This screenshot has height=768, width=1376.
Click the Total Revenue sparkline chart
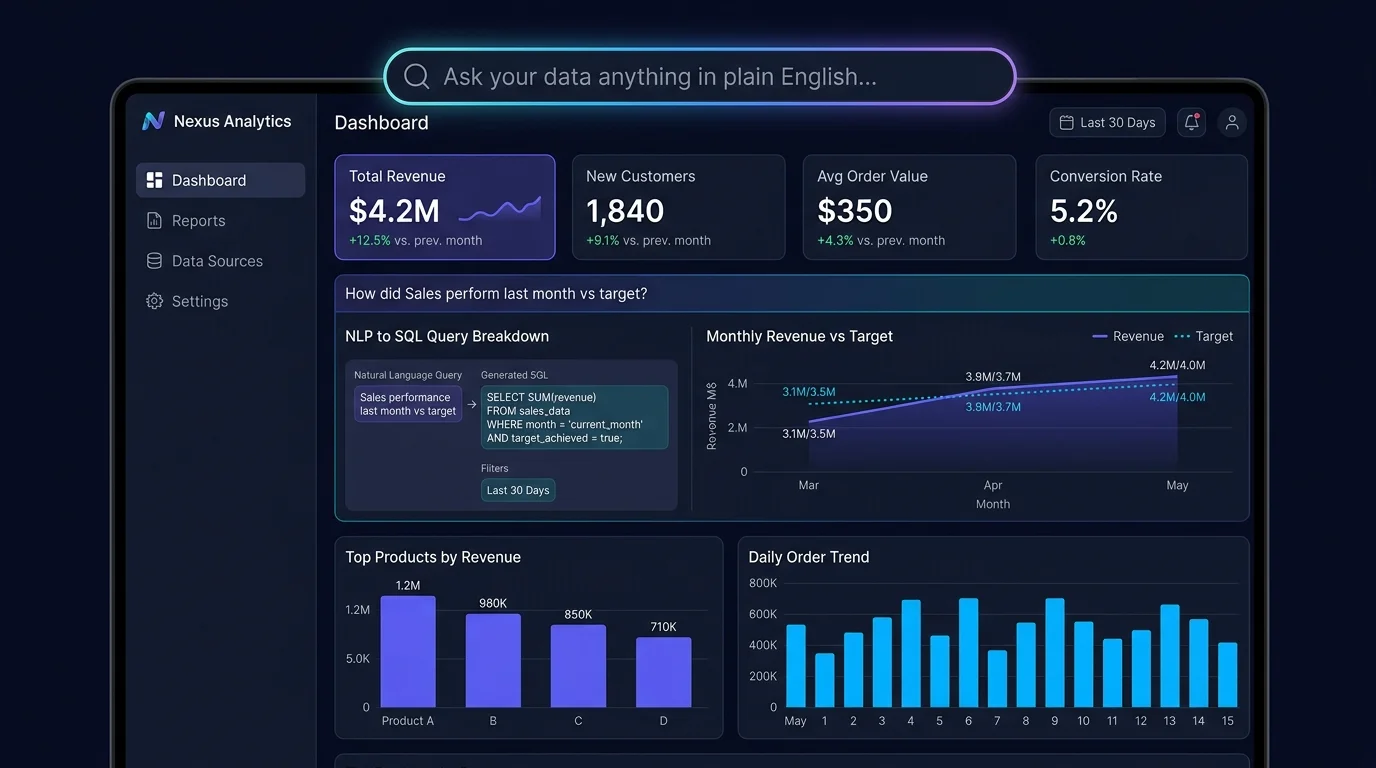point(500,209)
